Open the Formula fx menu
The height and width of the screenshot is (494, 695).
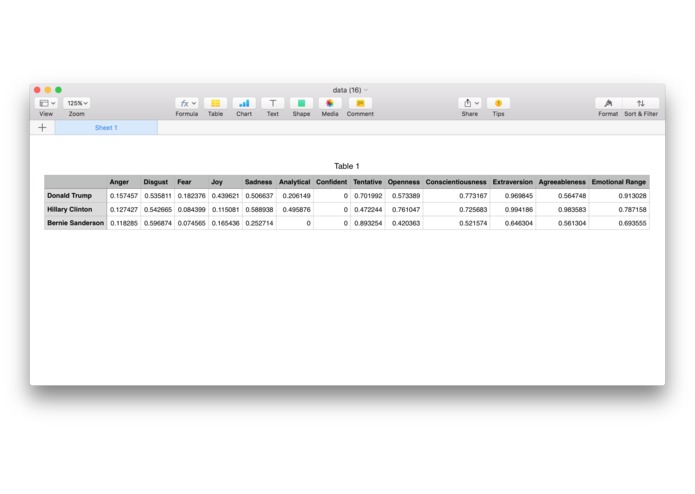point(187,103)
